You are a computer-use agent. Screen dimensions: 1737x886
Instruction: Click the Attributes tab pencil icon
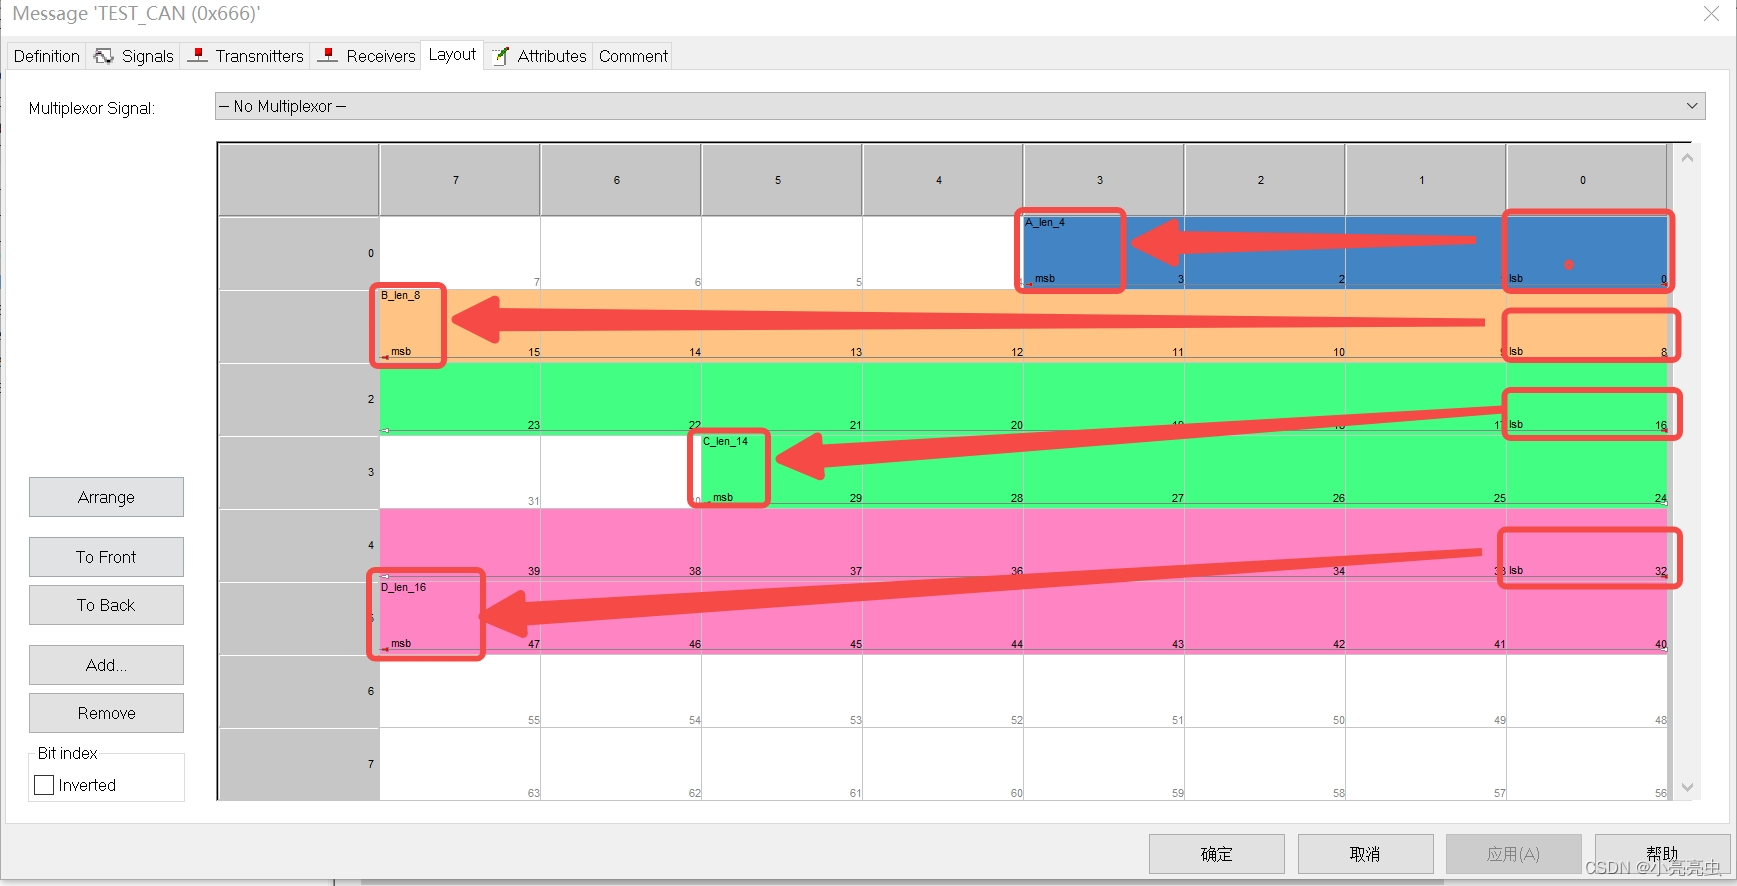tap(500, 56)
